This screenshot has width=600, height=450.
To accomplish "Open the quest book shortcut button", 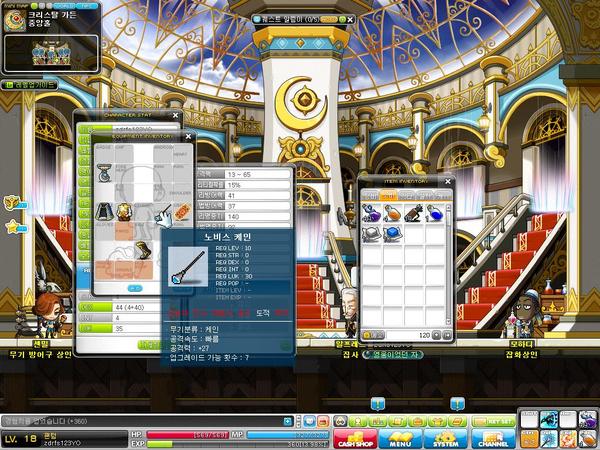I will [x=397, y=421].
